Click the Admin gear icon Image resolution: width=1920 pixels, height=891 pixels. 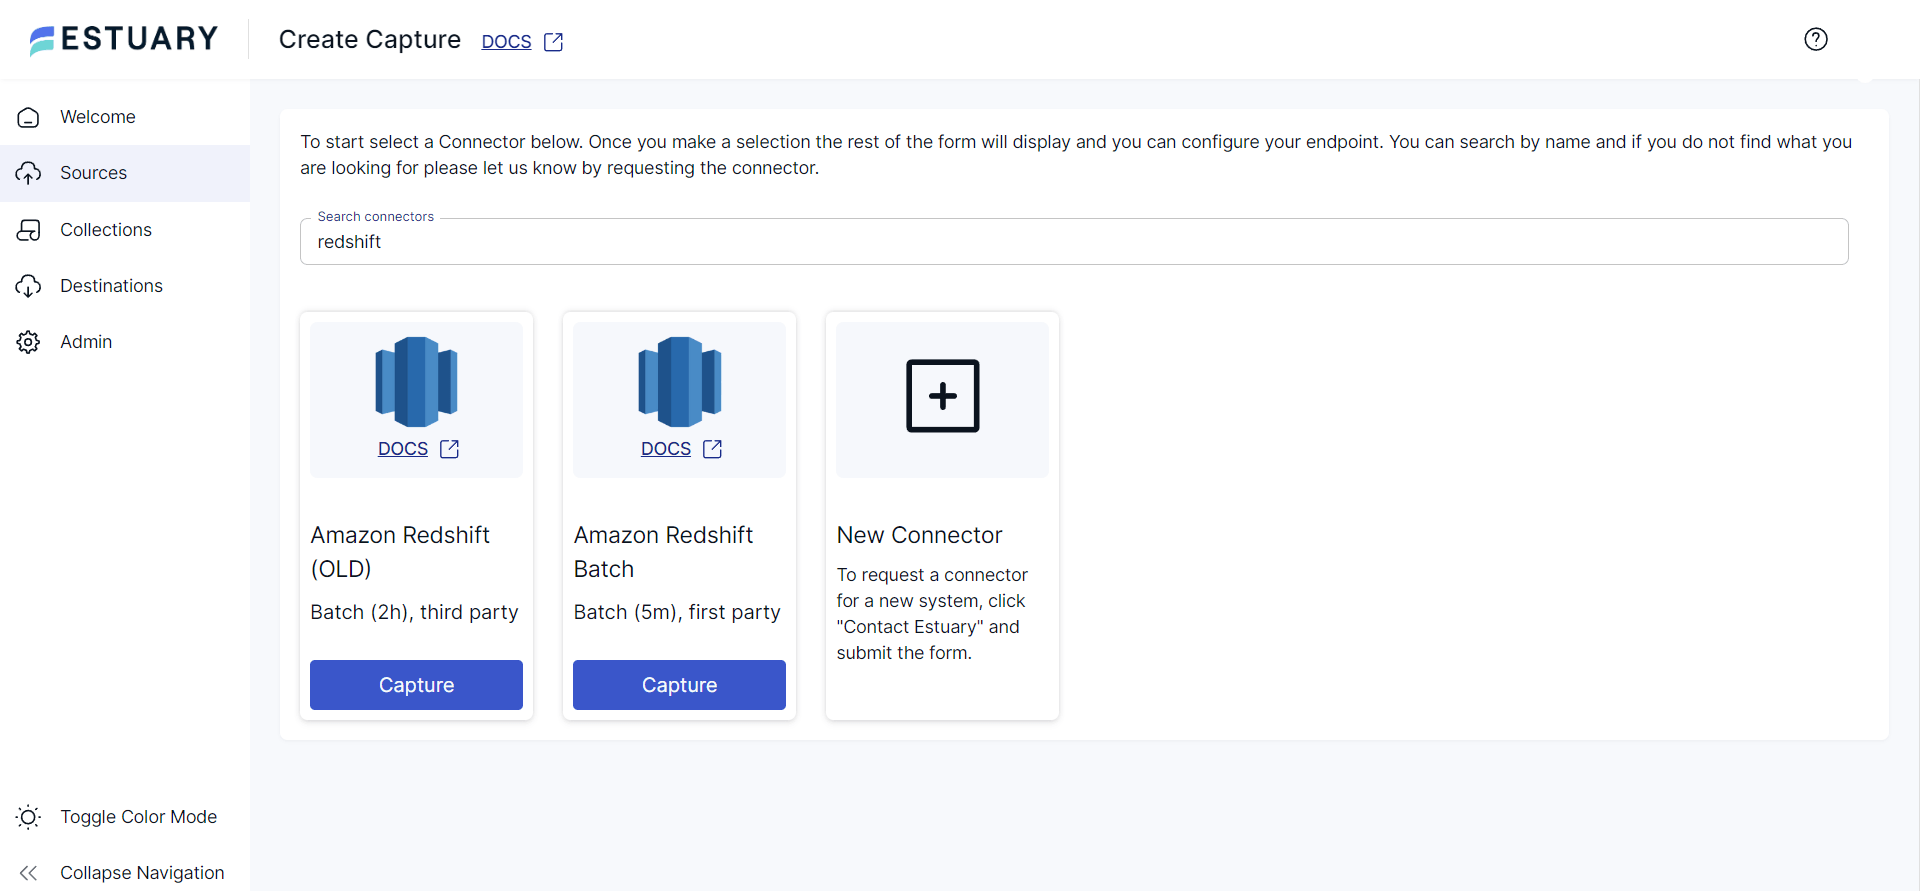[28, 342]
